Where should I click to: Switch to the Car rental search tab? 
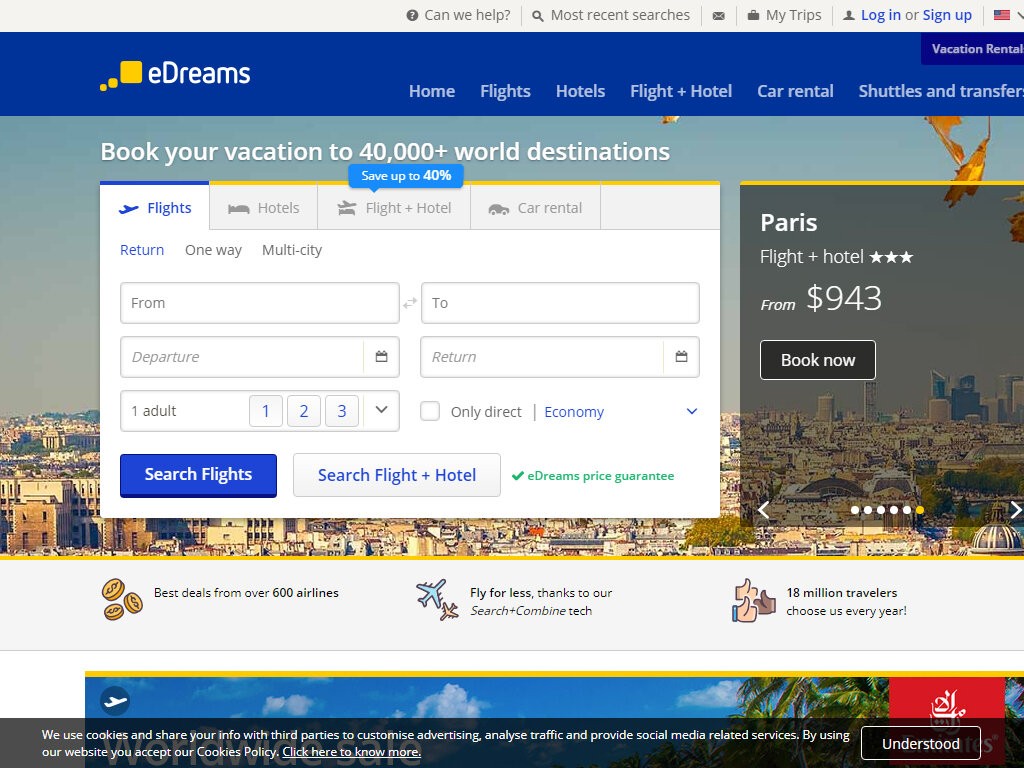pos(536,208)
